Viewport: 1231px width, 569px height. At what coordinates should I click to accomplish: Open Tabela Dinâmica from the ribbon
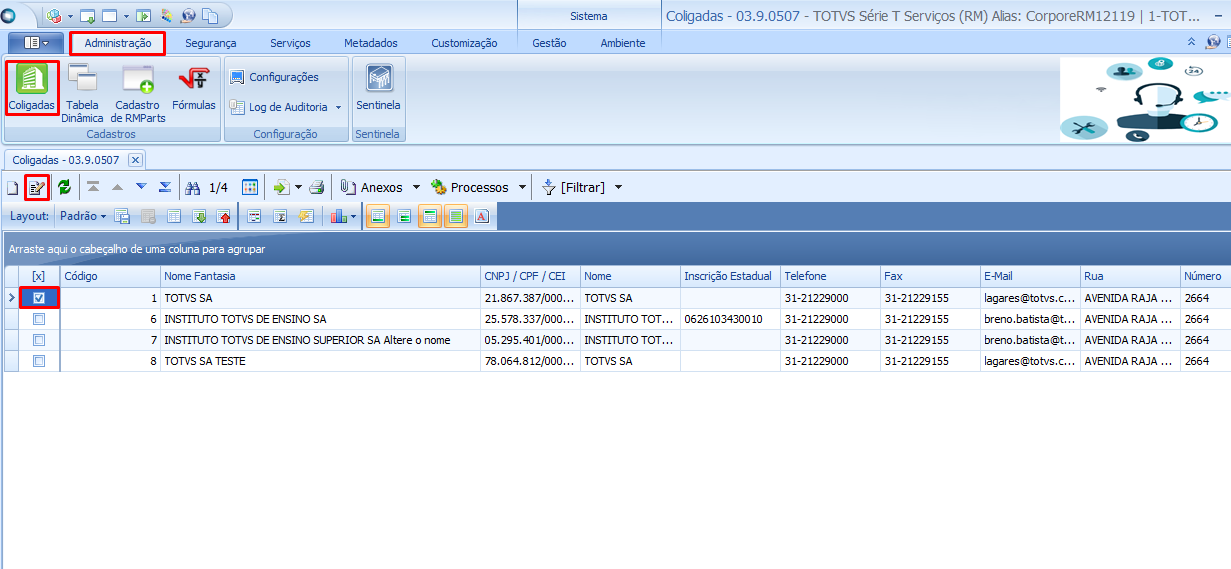click(x=82, y=94)
